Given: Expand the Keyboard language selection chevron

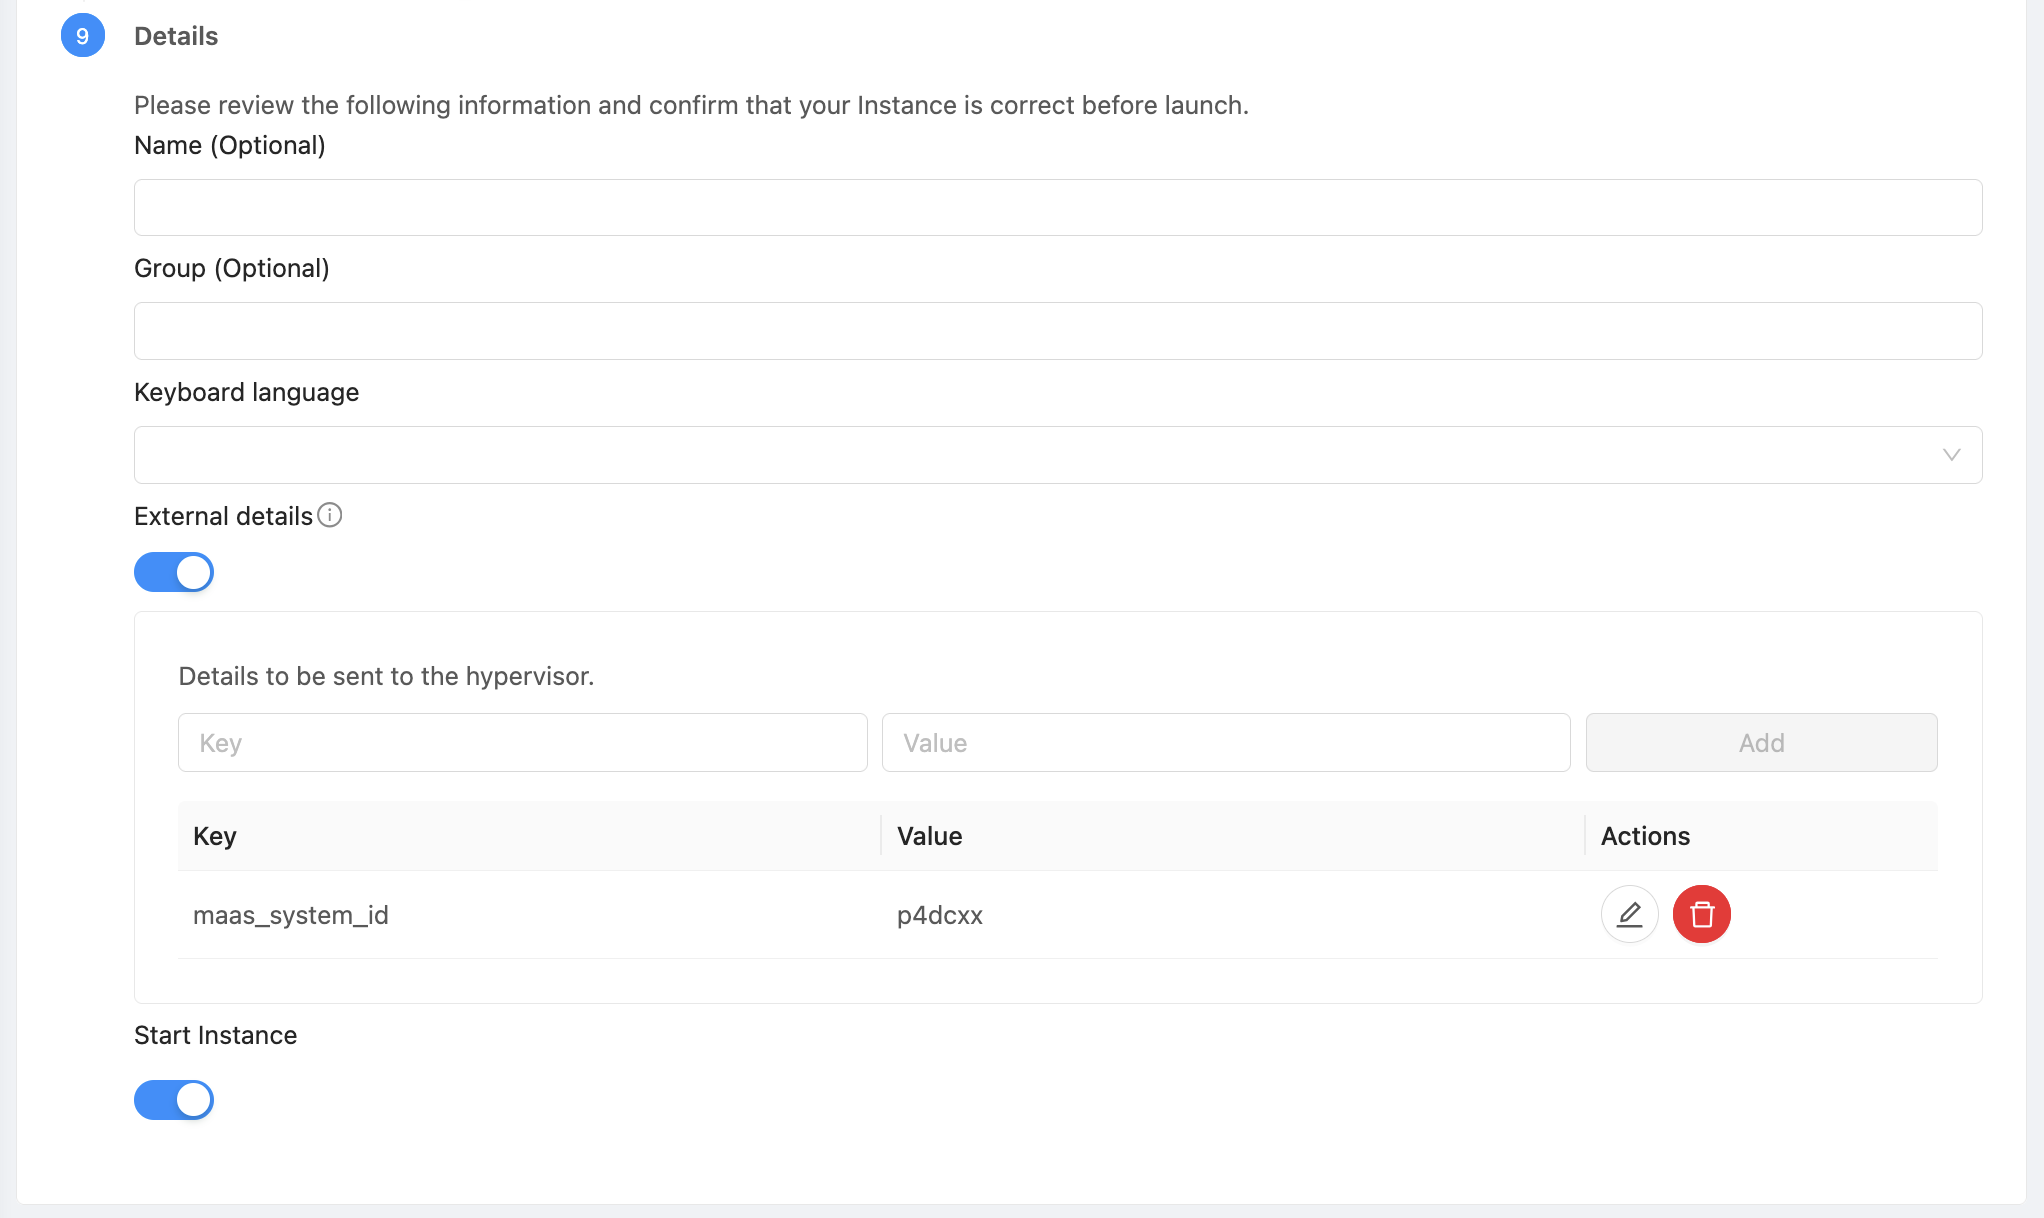Looking at the screenshot, I should (1950, 455).
